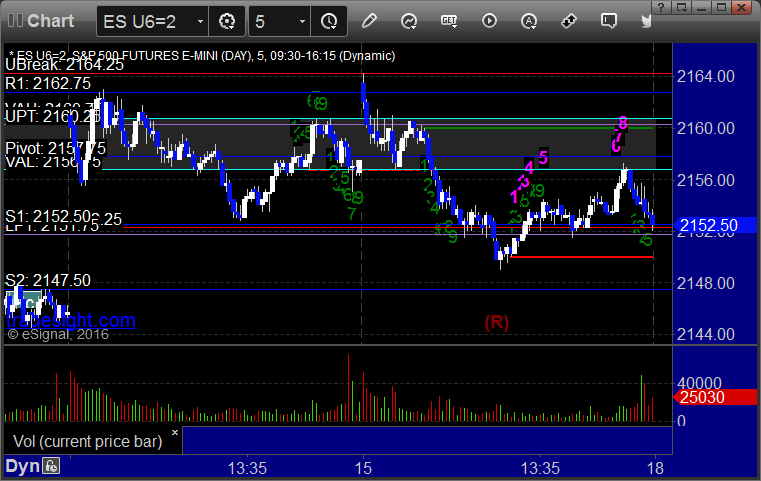Click the 18 date label on time axis
Image resolution: width=761 pixels, height=481 pixels.
(x=655, y=468)
